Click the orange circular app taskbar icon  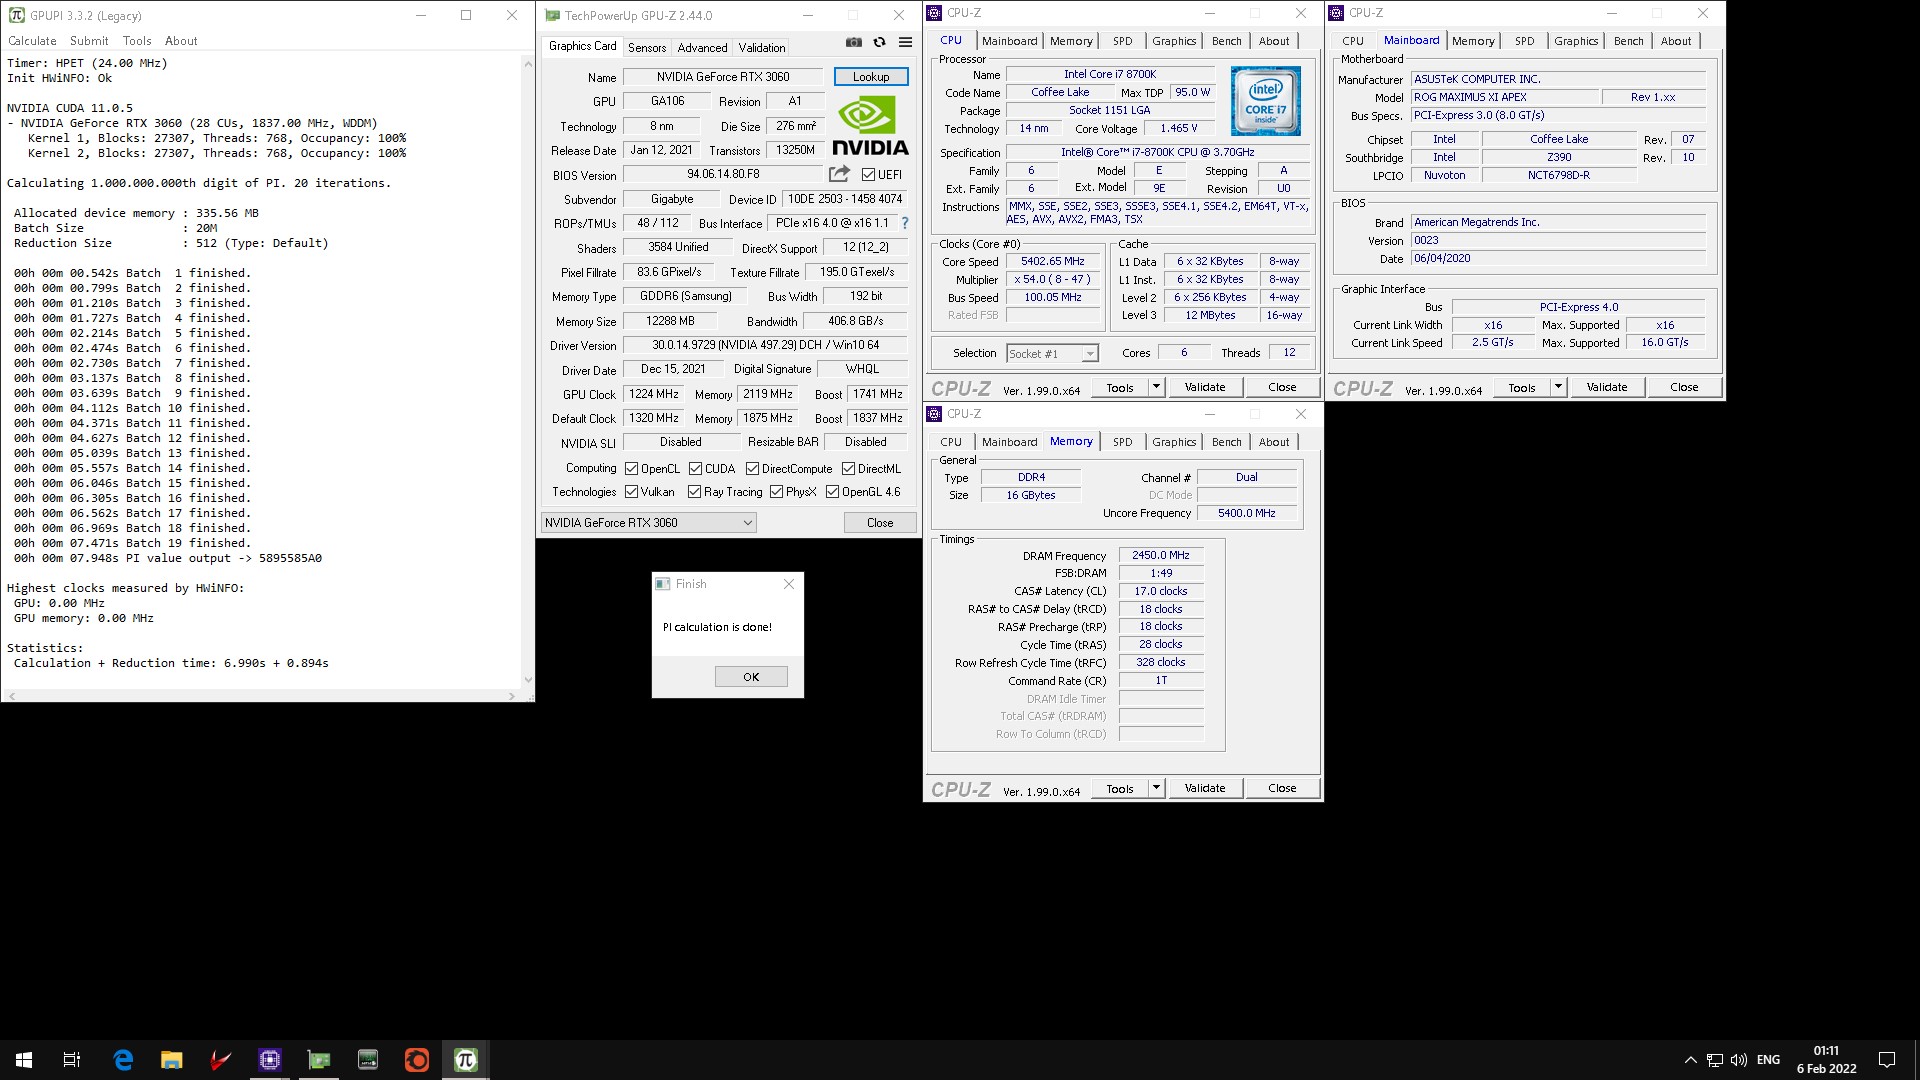pyautogui.click(x=417, y=1060)
